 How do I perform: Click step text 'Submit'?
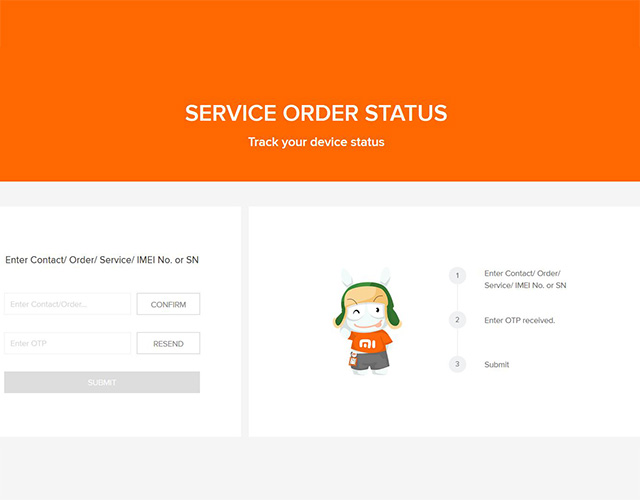point(497,364)
